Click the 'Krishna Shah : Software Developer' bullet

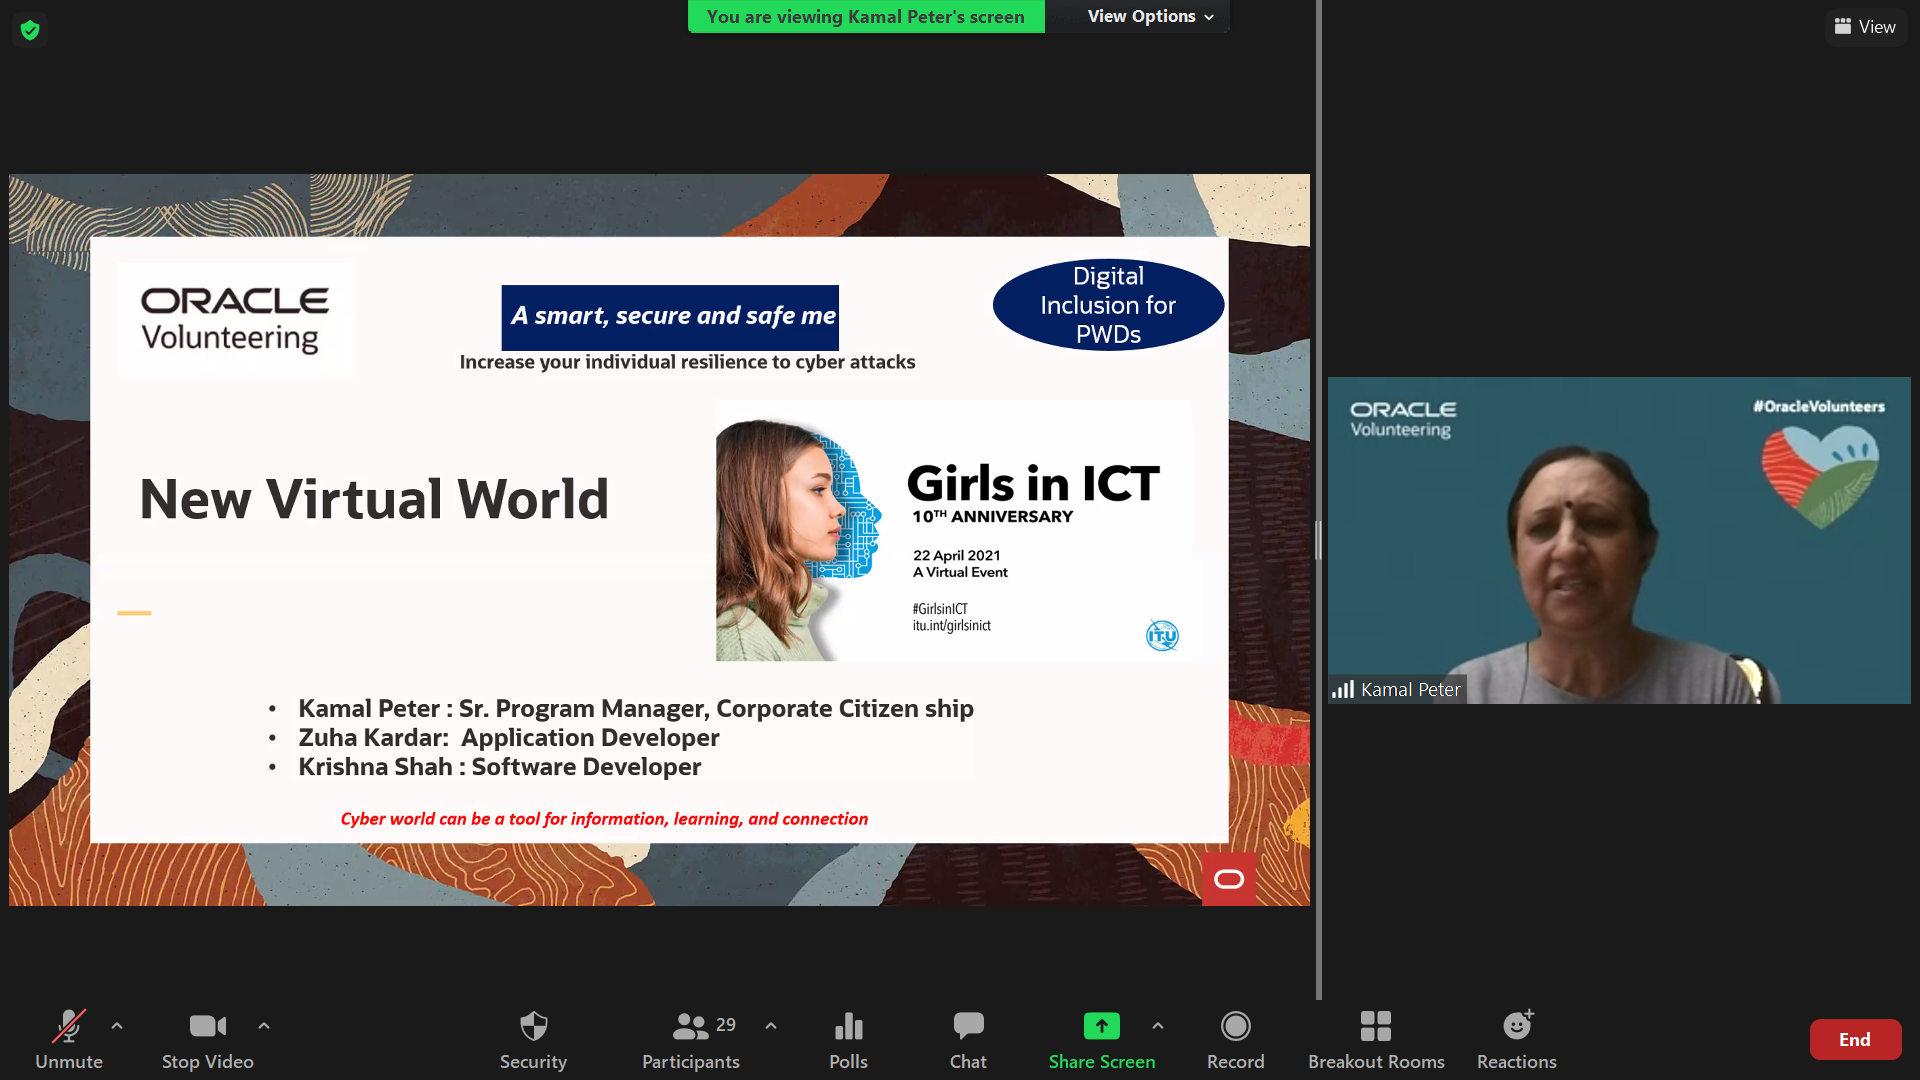[x=500, y=766]
